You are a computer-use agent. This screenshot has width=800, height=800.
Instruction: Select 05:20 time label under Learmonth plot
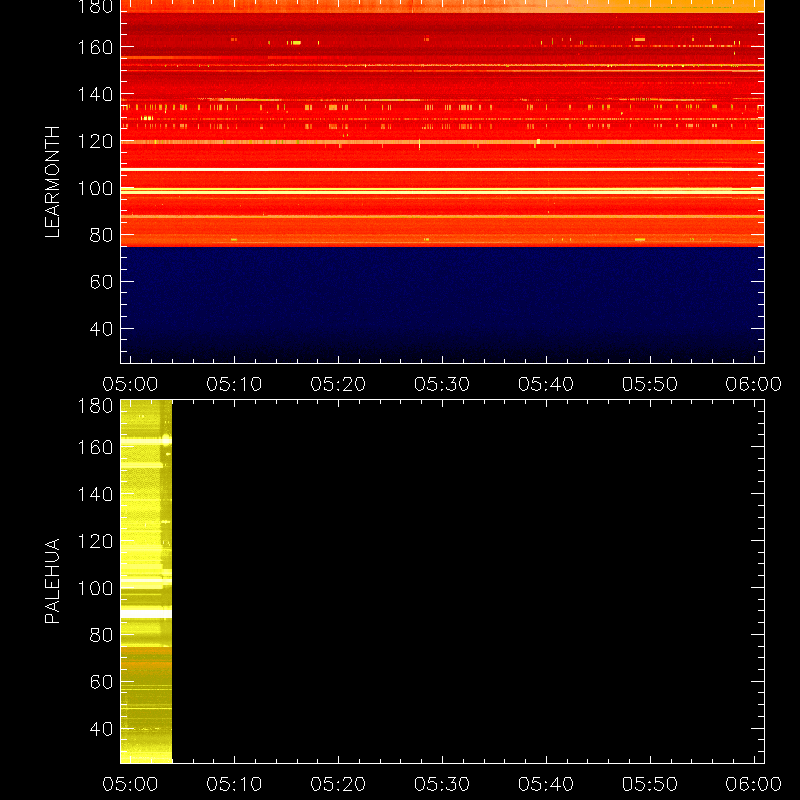click(338, 384)
